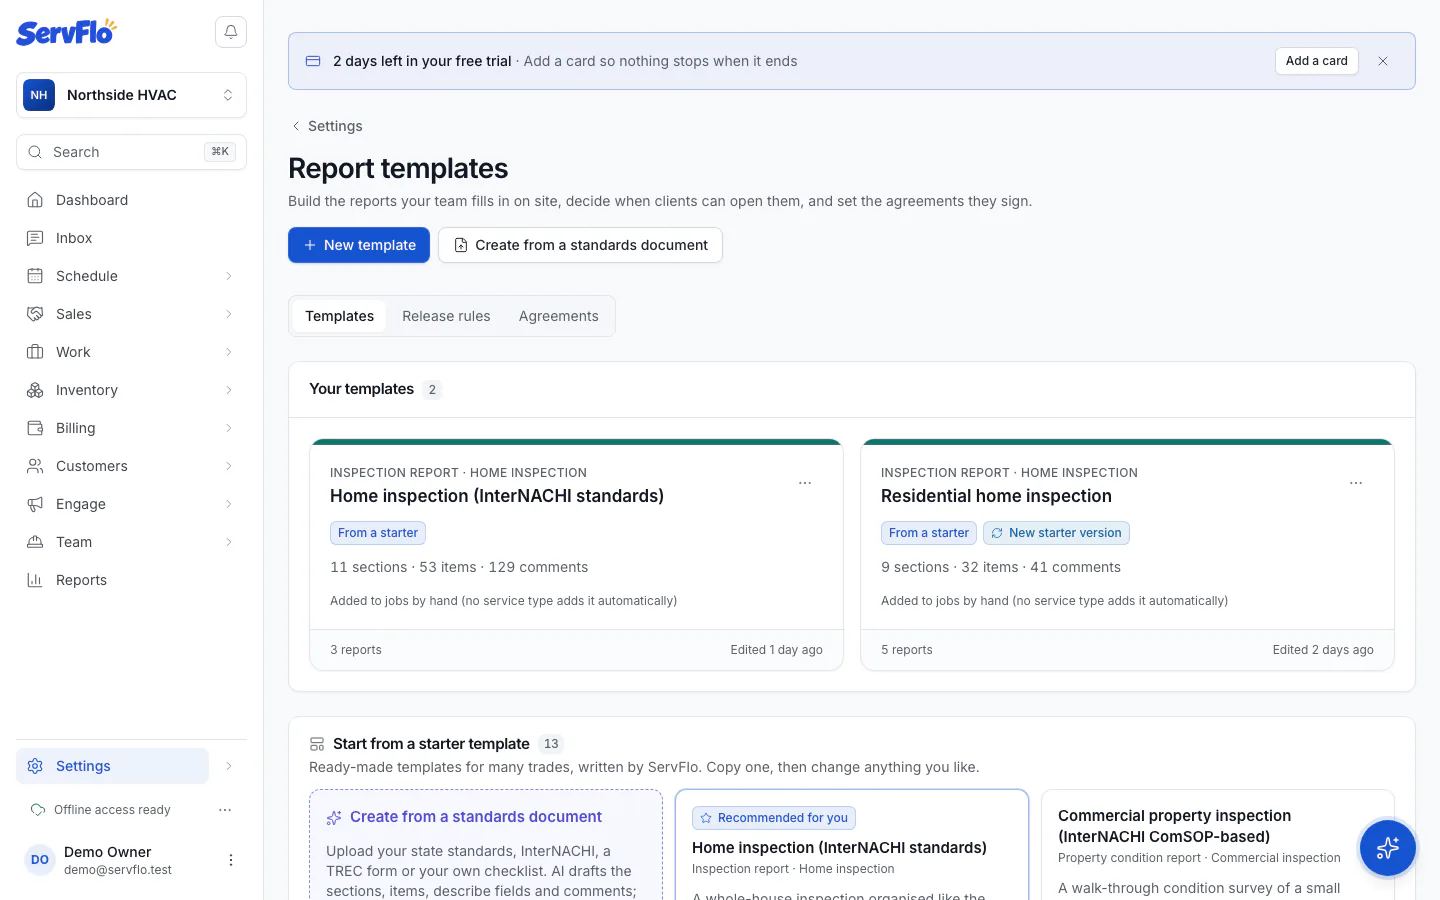This screenshot has height=900, width=1440.
Task: Click the Sales handshake icon
Action: (35, 314)
